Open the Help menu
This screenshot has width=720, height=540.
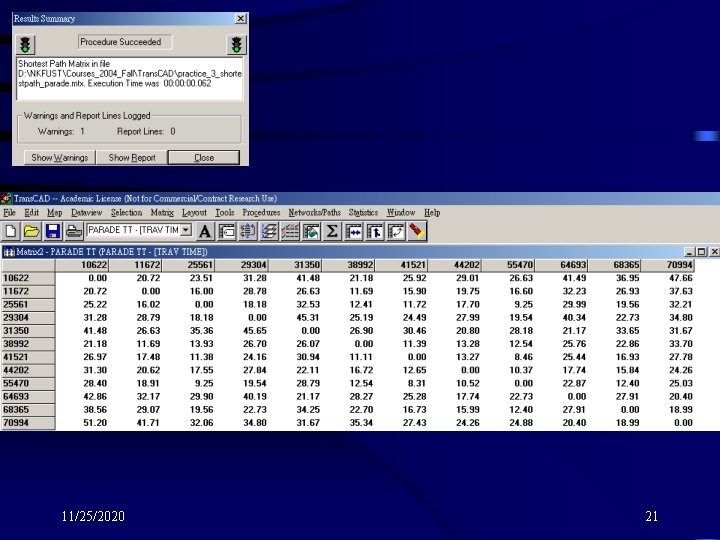tap(432, 213)
